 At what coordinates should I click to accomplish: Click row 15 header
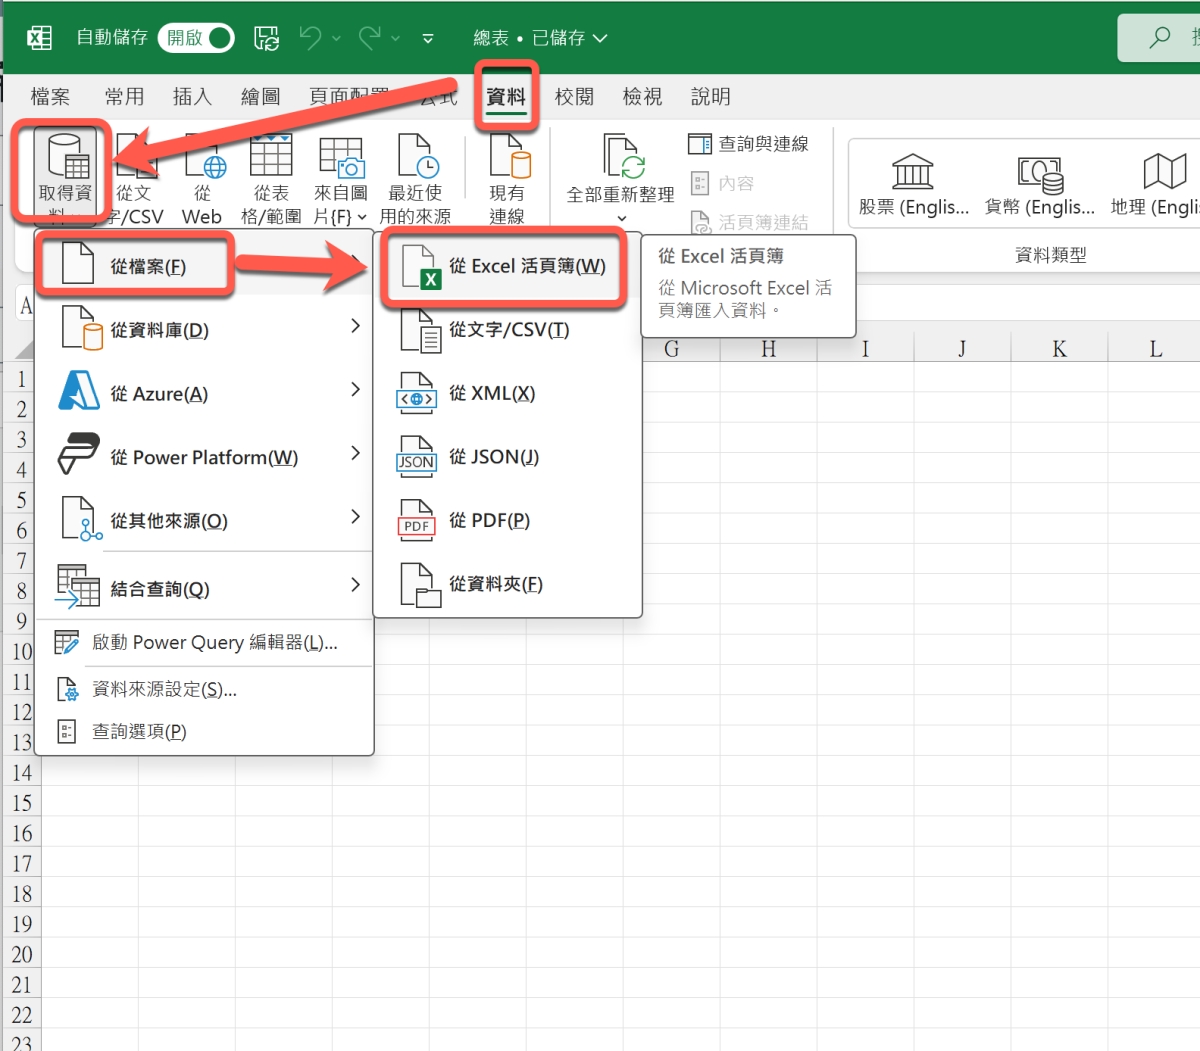point(22,803)
